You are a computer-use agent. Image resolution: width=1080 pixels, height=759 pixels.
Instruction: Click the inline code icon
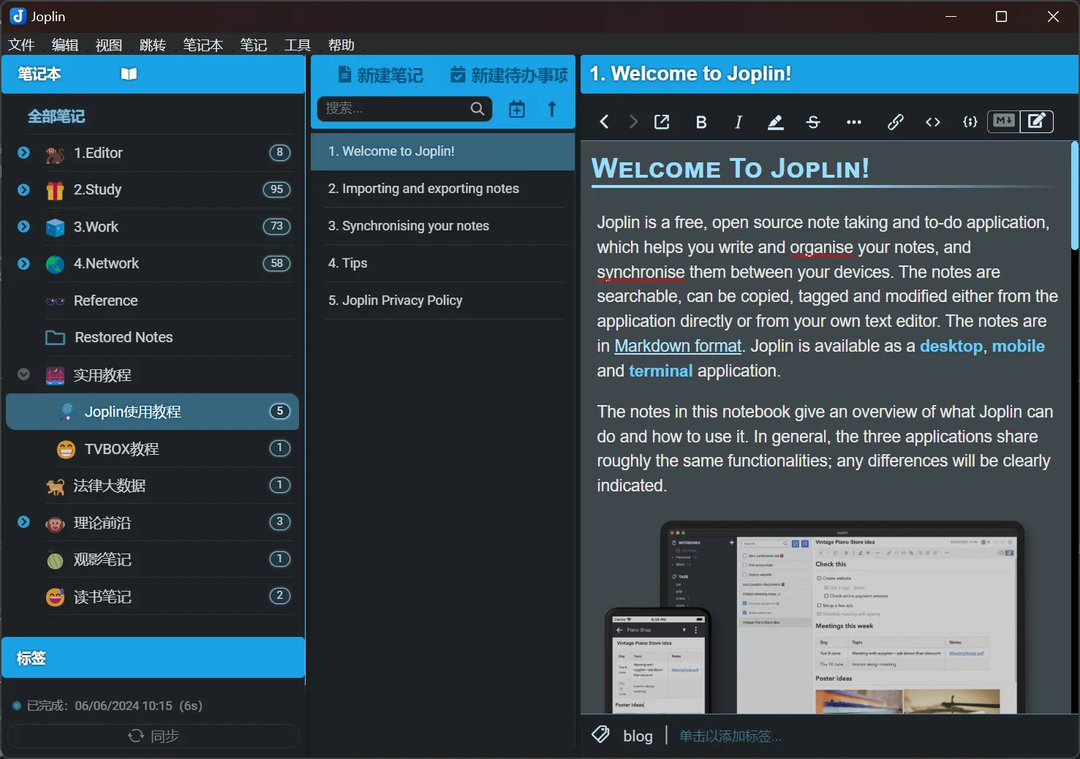933,122
